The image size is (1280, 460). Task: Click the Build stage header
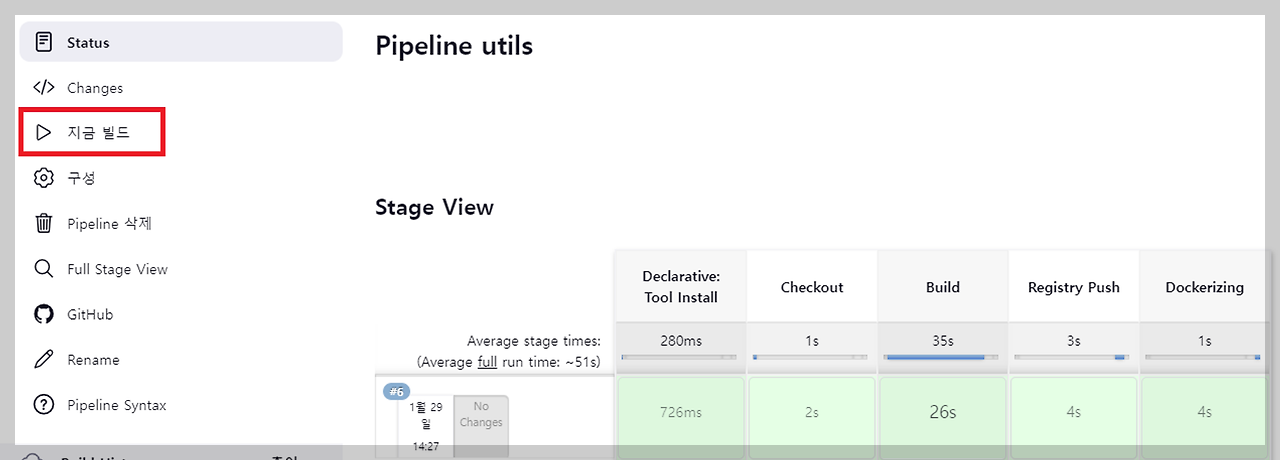click(943, 286)
